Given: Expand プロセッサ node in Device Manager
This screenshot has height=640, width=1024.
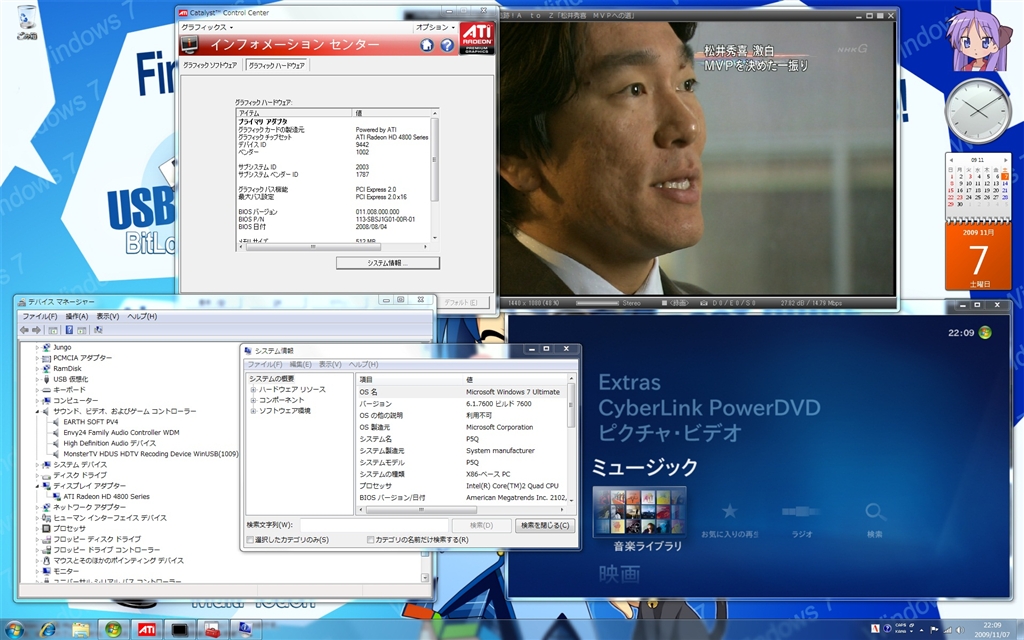Looking at the screenshot, I should (x=37, y=528).
